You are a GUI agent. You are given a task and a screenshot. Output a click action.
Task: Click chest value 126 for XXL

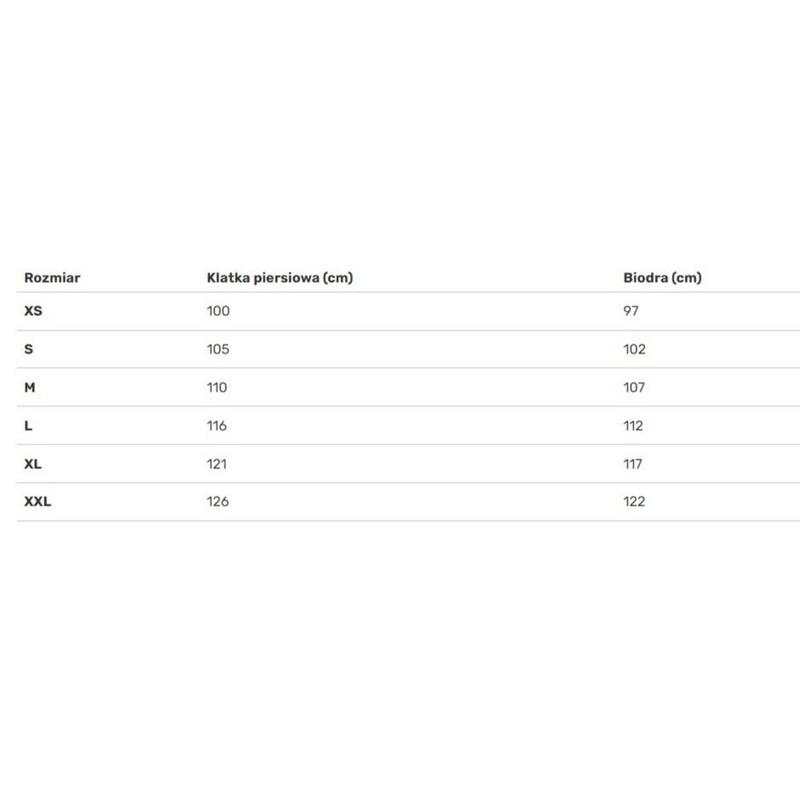[217, 502]
